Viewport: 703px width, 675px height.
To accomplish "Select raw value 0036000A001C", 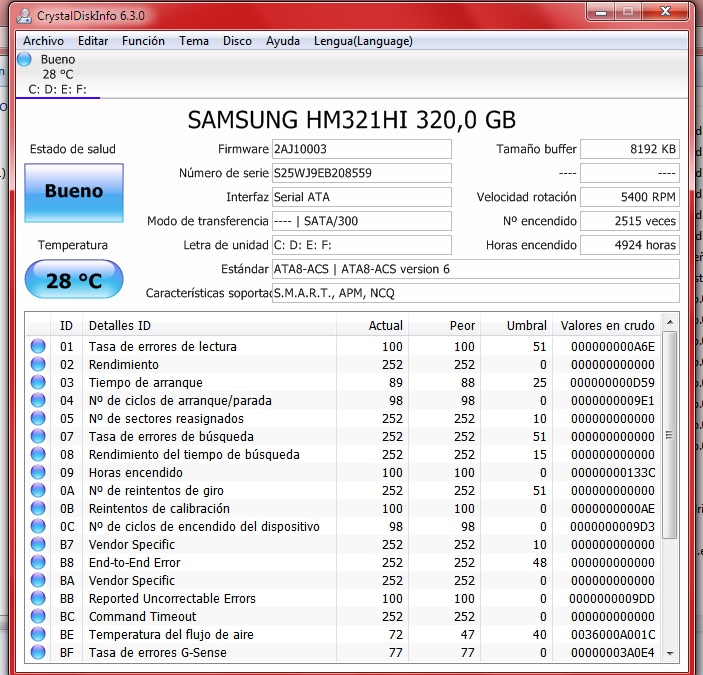I will point(612,635).
